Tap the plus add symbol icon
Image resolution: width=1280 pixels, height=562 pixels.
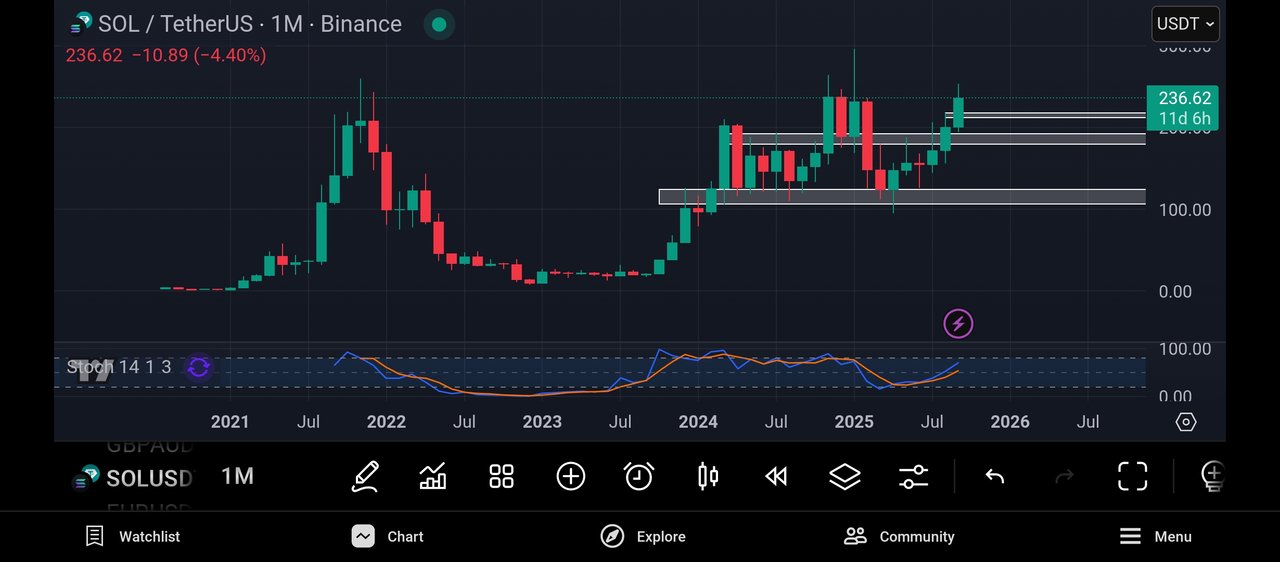click(x=570, y=476)
